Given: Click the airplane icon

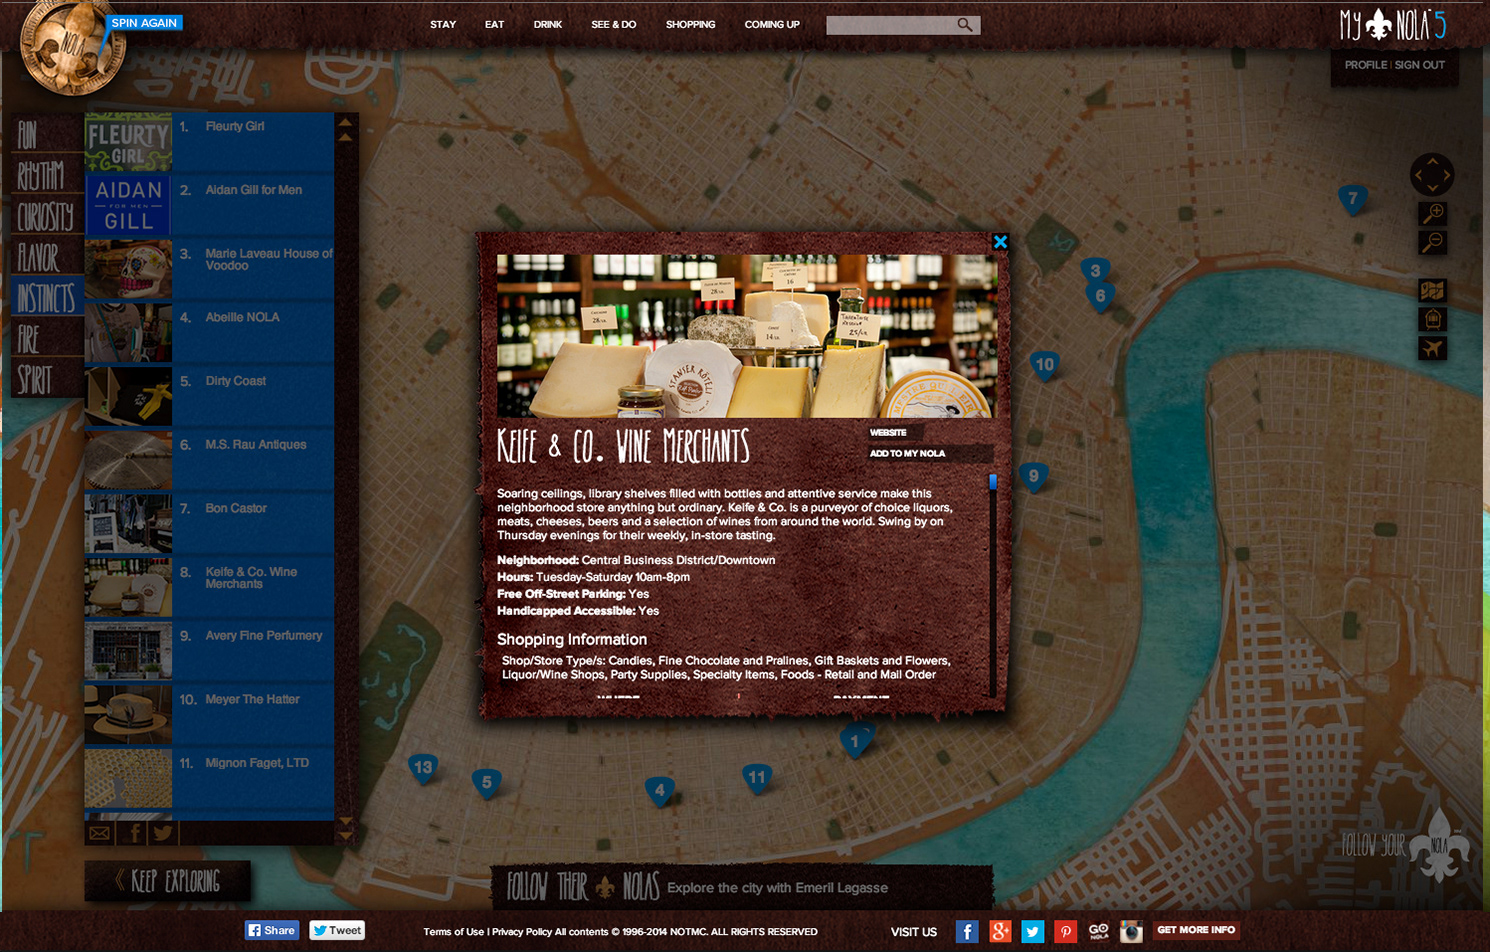Looking at the screenshot, I should click(1432, 348).
